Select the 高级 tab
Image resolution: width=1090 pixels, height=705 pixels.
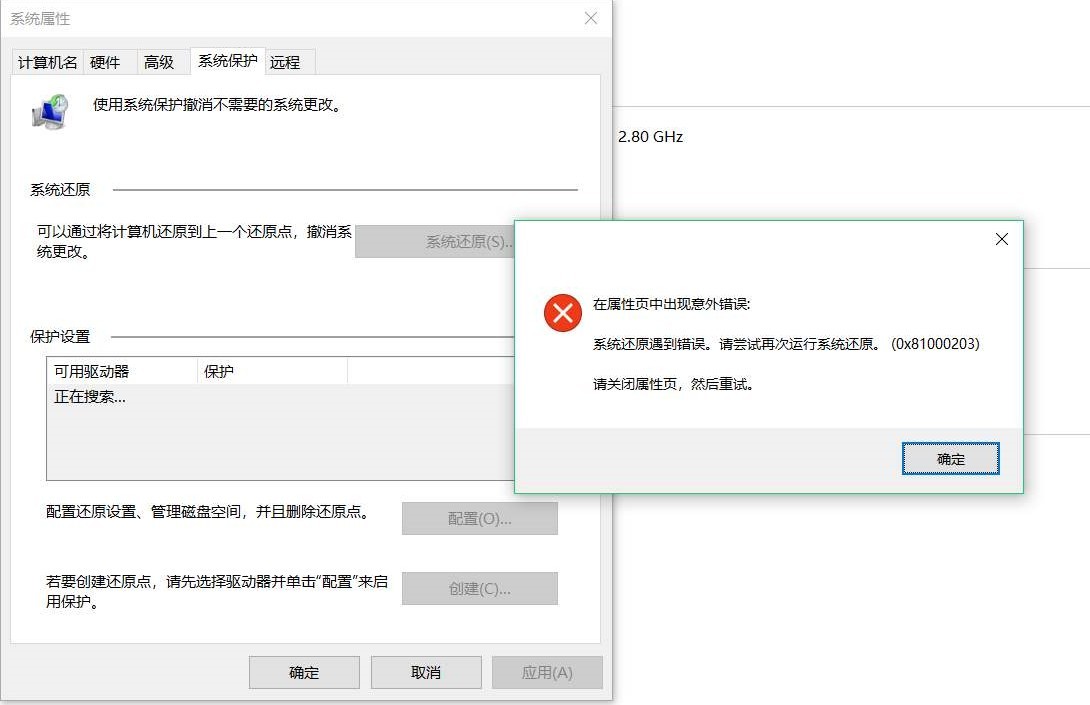[159, 62]
